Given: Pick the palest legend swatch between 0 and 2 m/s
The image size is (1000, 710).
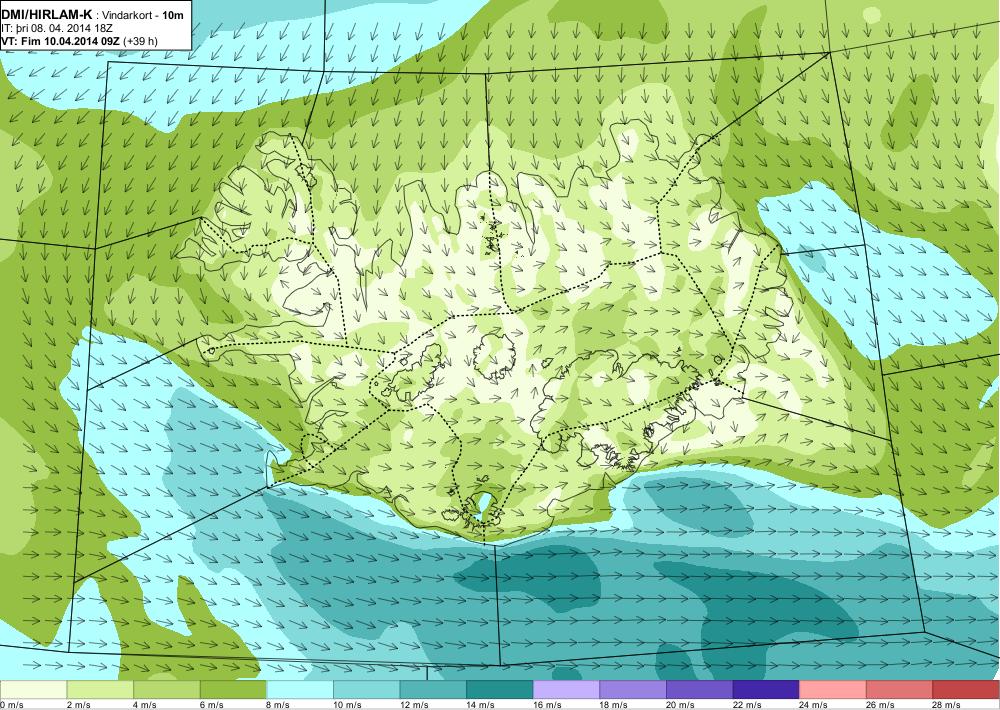Looking at the screenshot, I should 33,690.
